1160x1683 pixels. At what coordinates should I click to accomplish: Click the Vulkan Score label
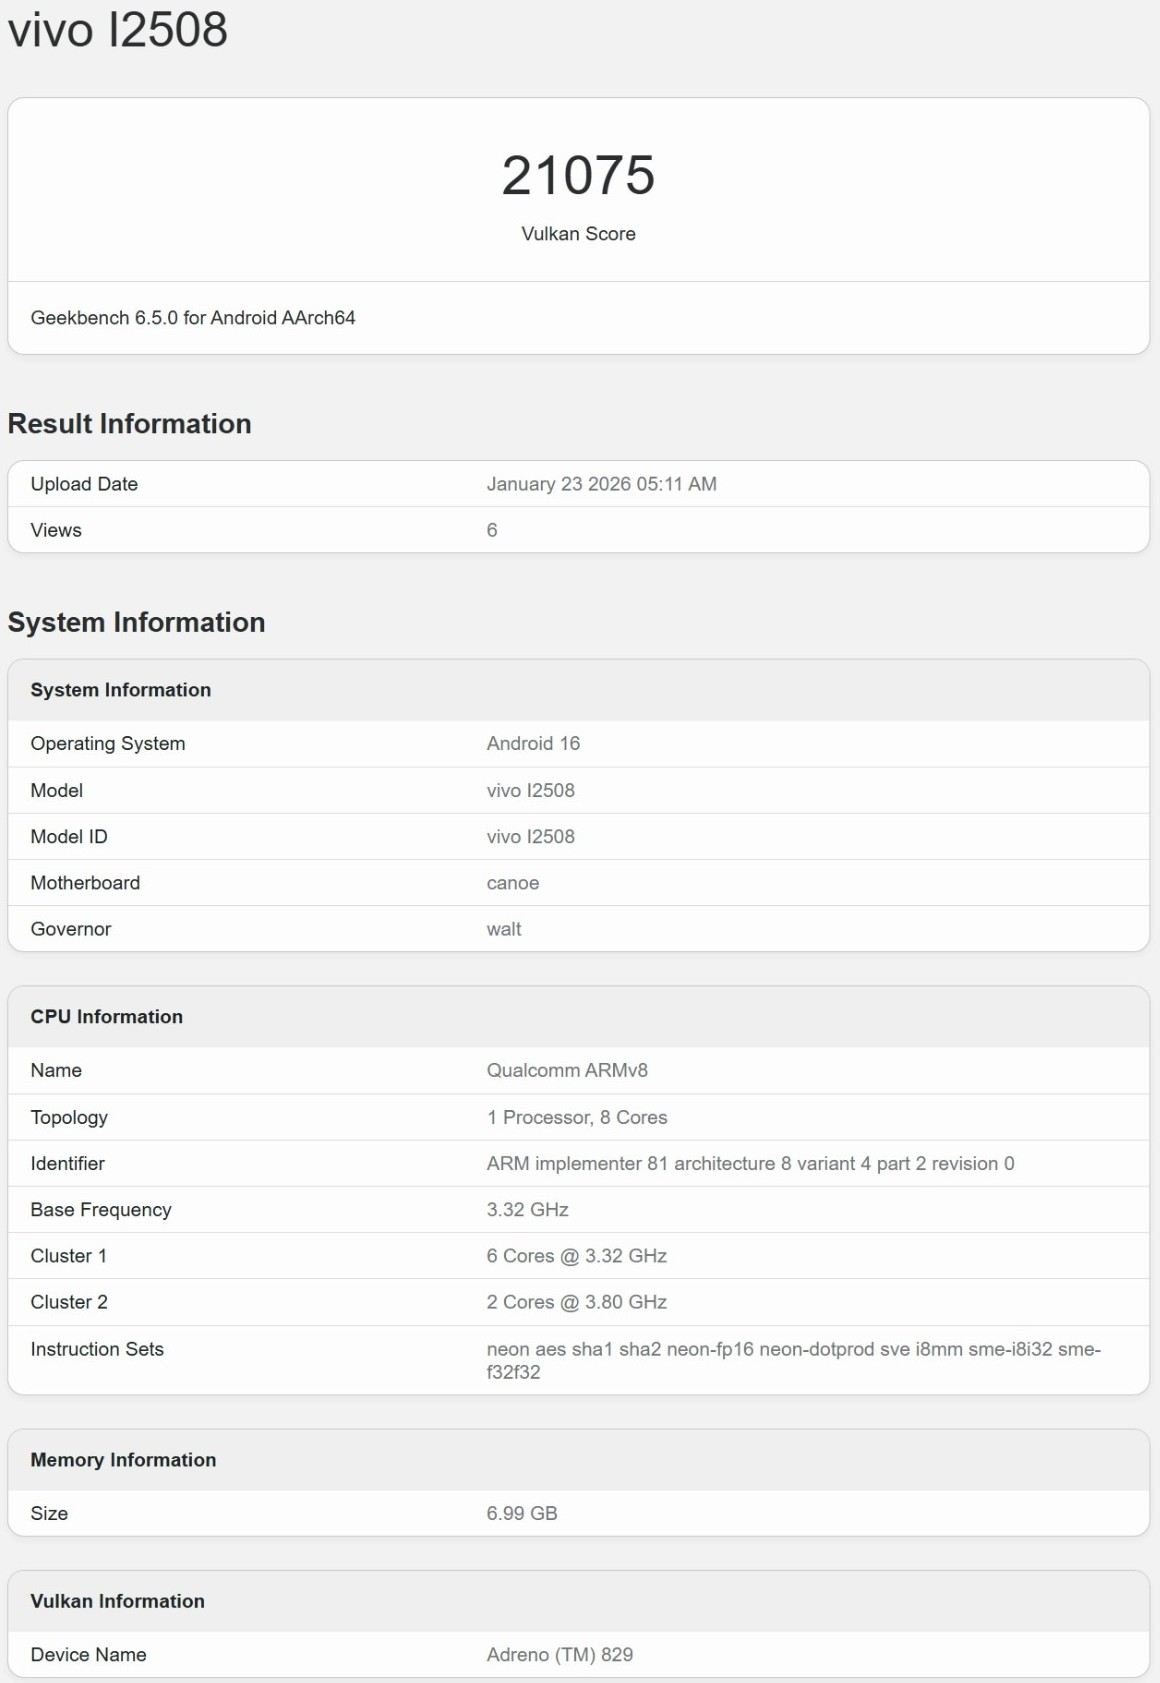click(578, 234)
